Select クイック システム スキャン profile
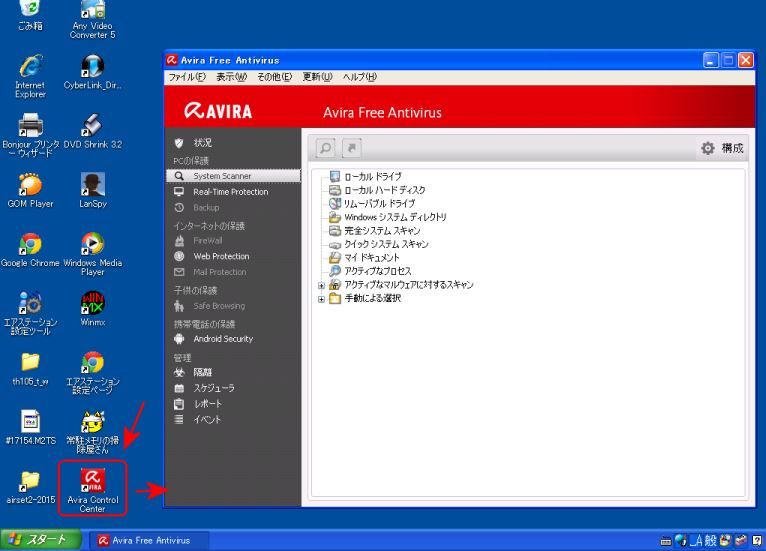This screenshot has height=551, width=766. pyautogui.click(x=386, y=244)
